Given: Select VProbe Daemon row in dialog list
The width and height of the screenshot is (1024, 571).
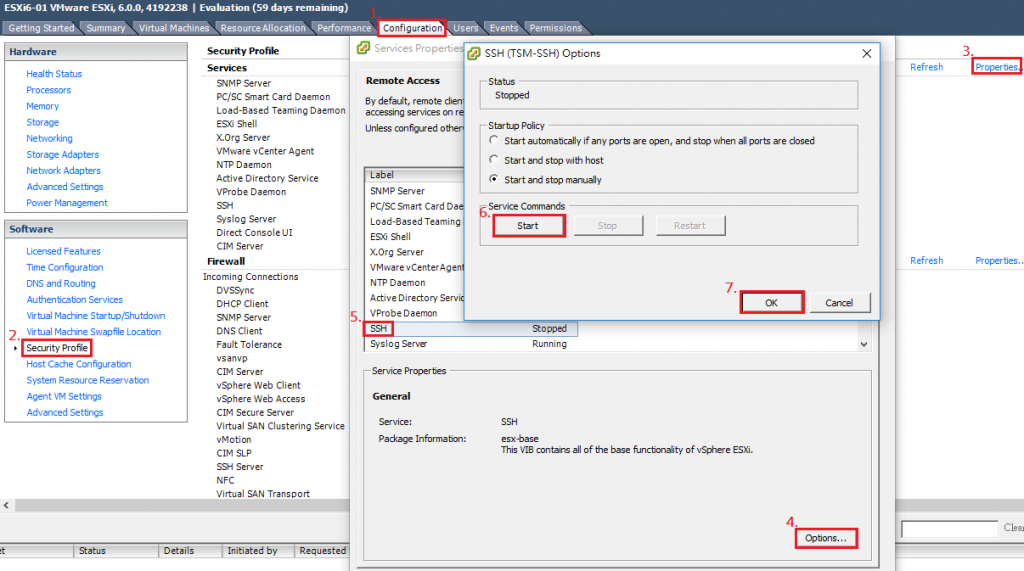Looking at the screenshot, I should (x=415, y=314).
